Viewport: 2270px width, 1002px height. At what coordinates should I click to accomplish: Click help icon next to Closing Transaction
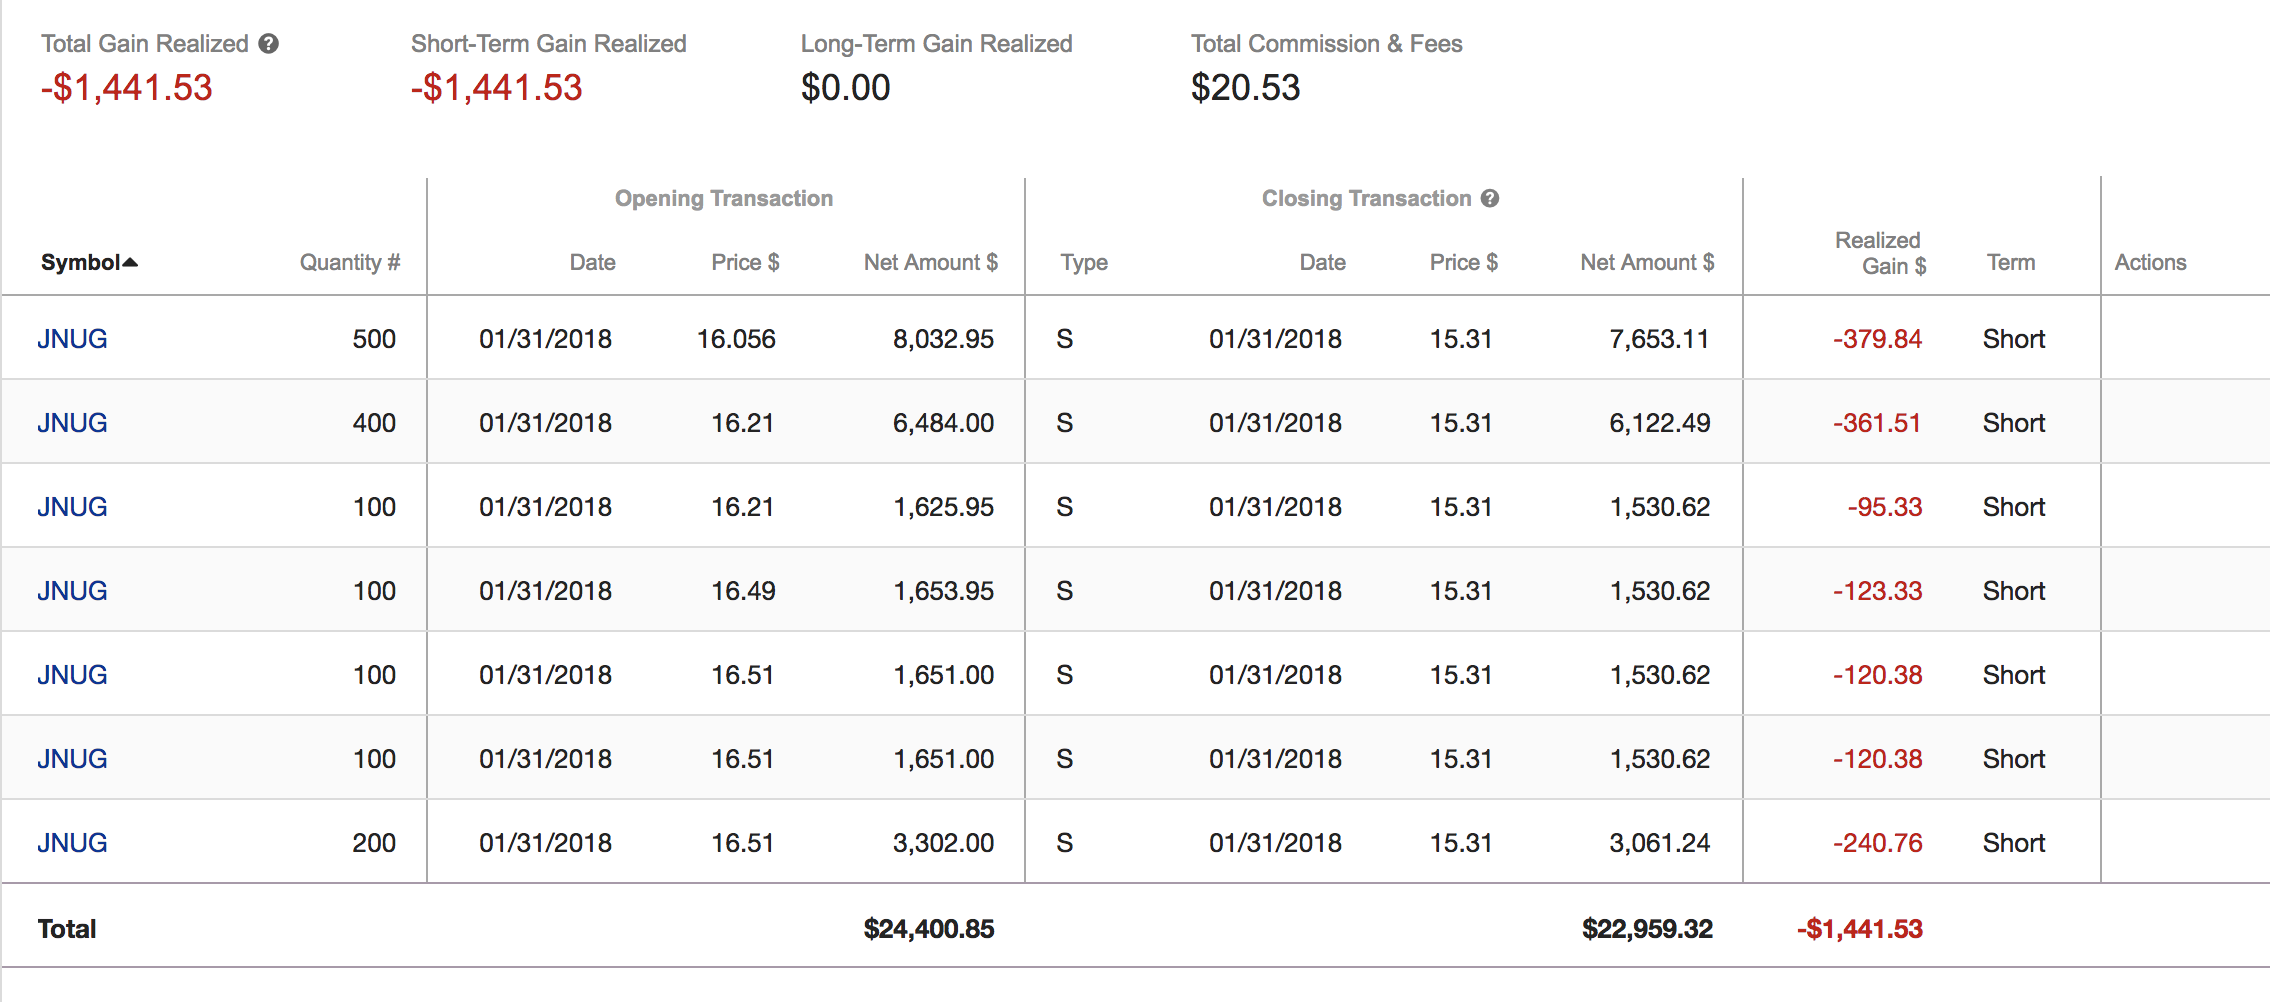click(1490, 198)
